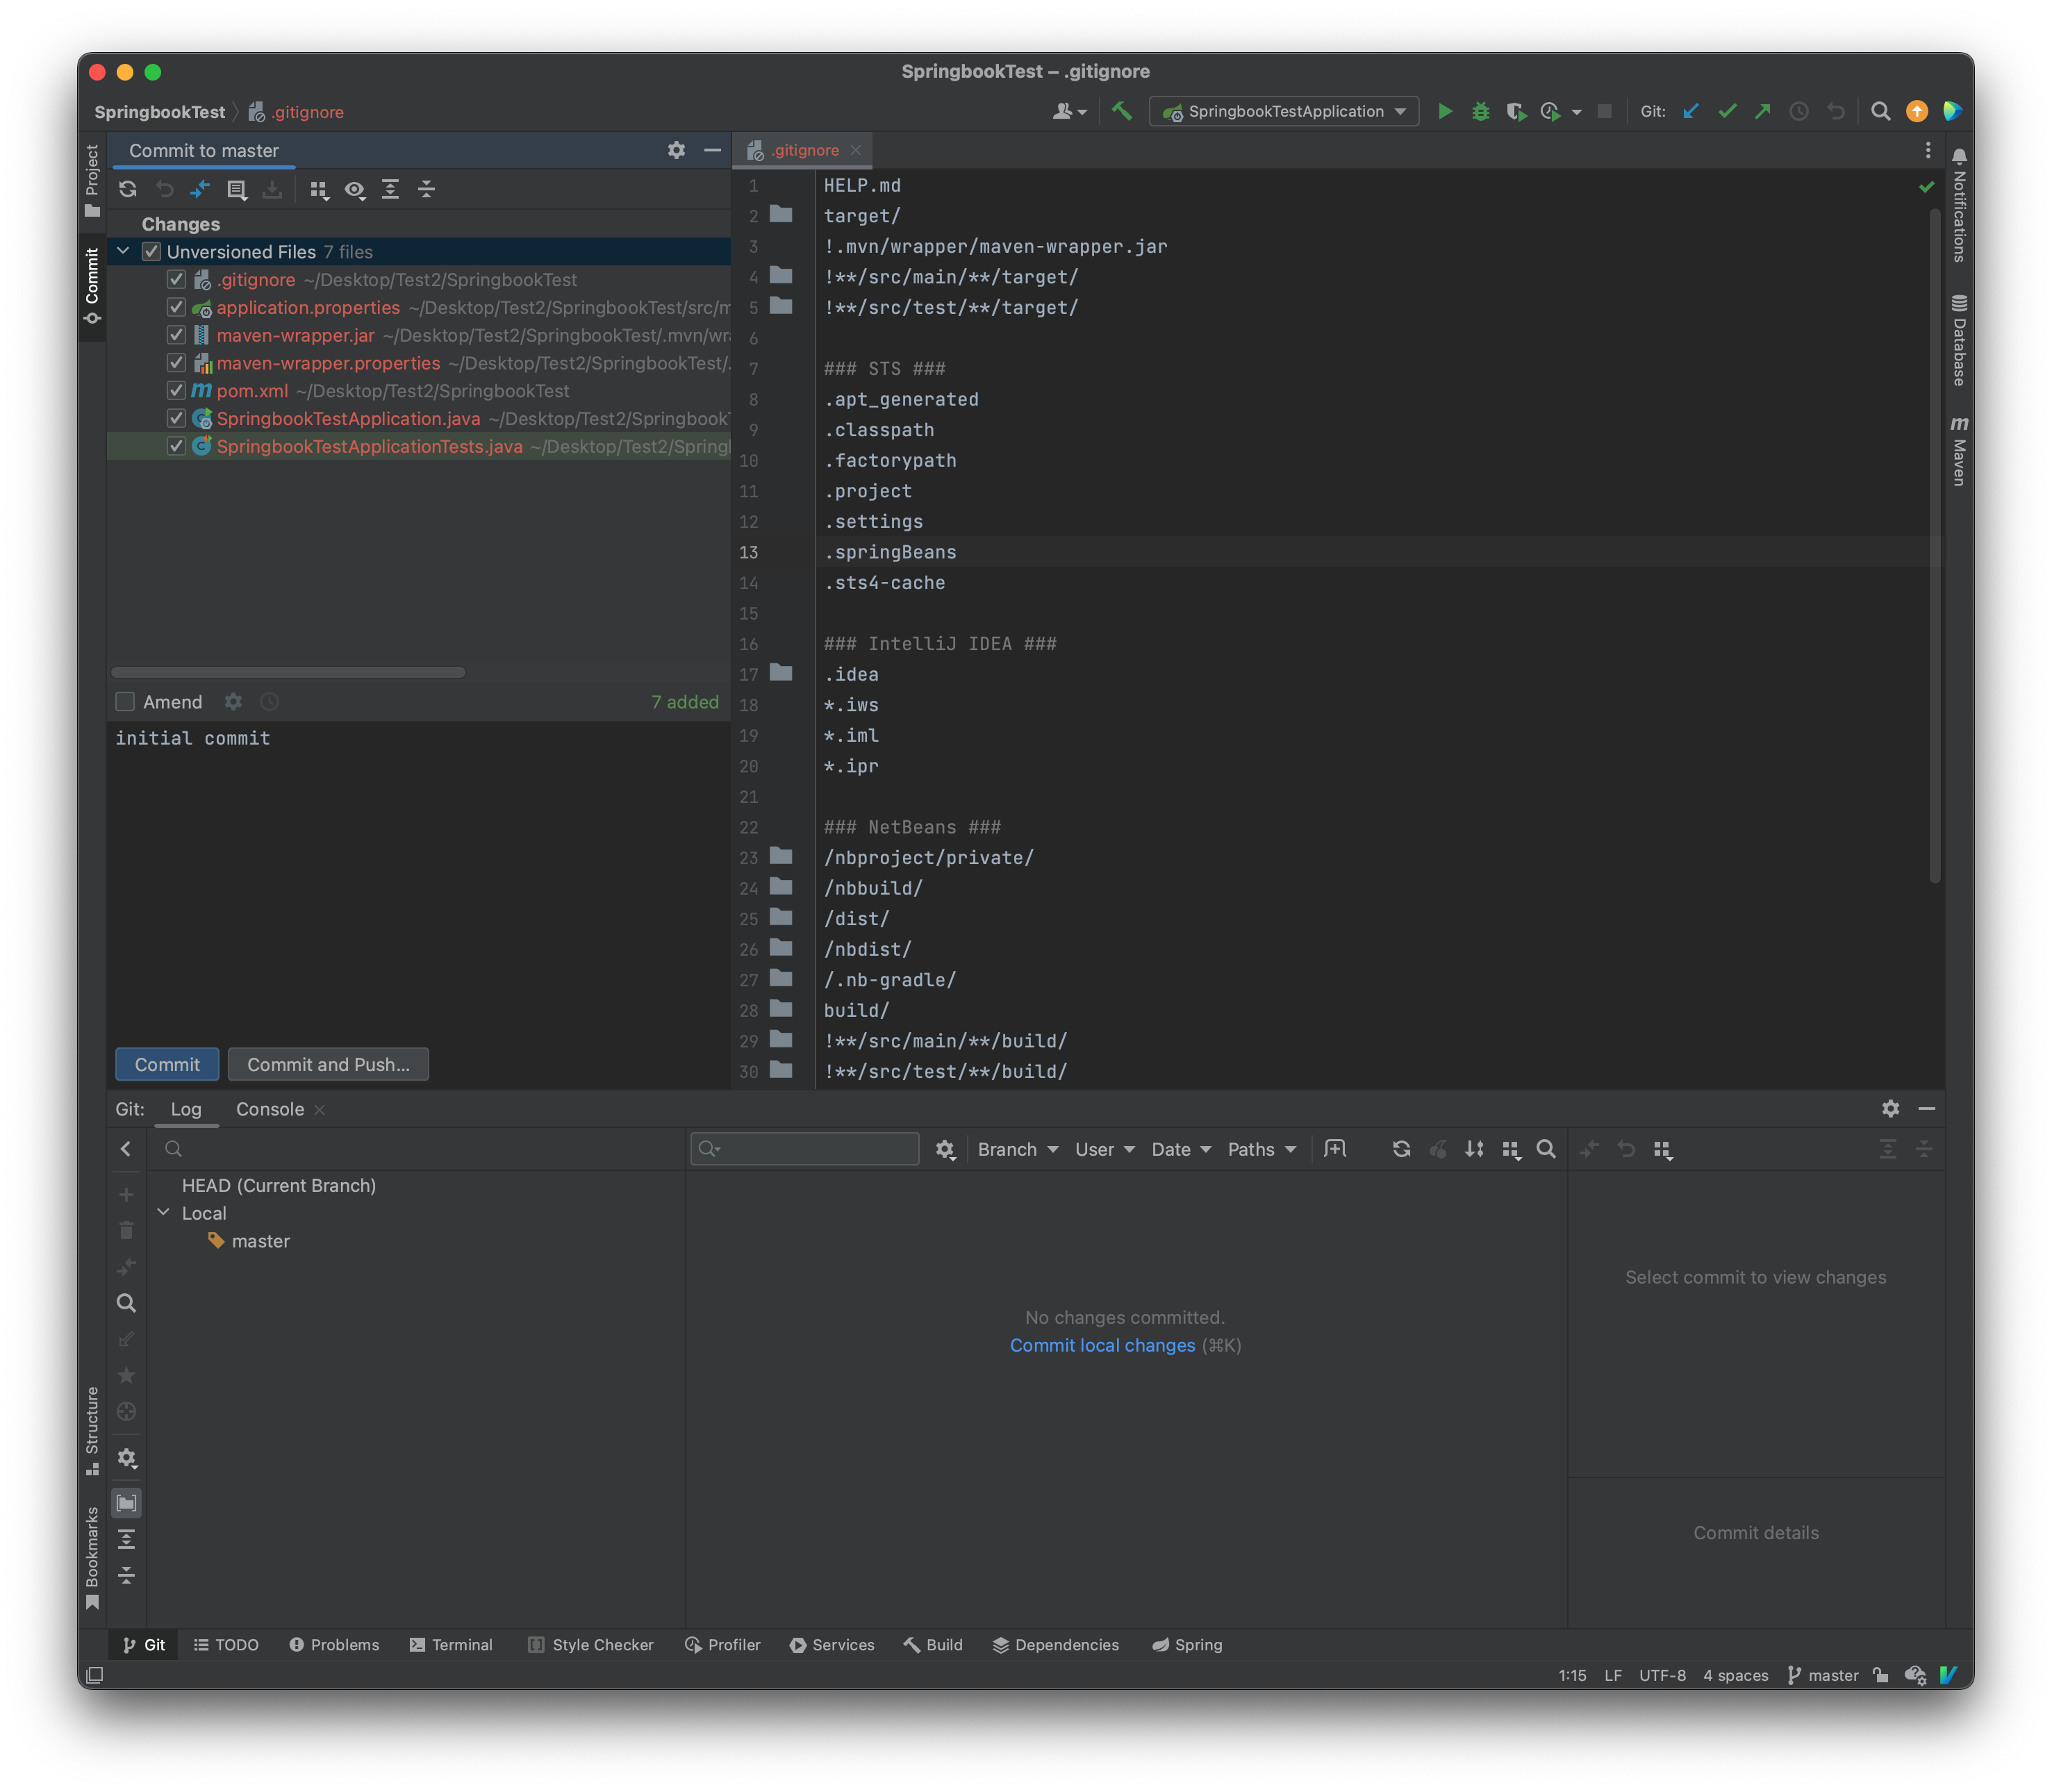2052x1792 pixels.
Task: Click the Git log search input field
Action: pos(805,1149)
